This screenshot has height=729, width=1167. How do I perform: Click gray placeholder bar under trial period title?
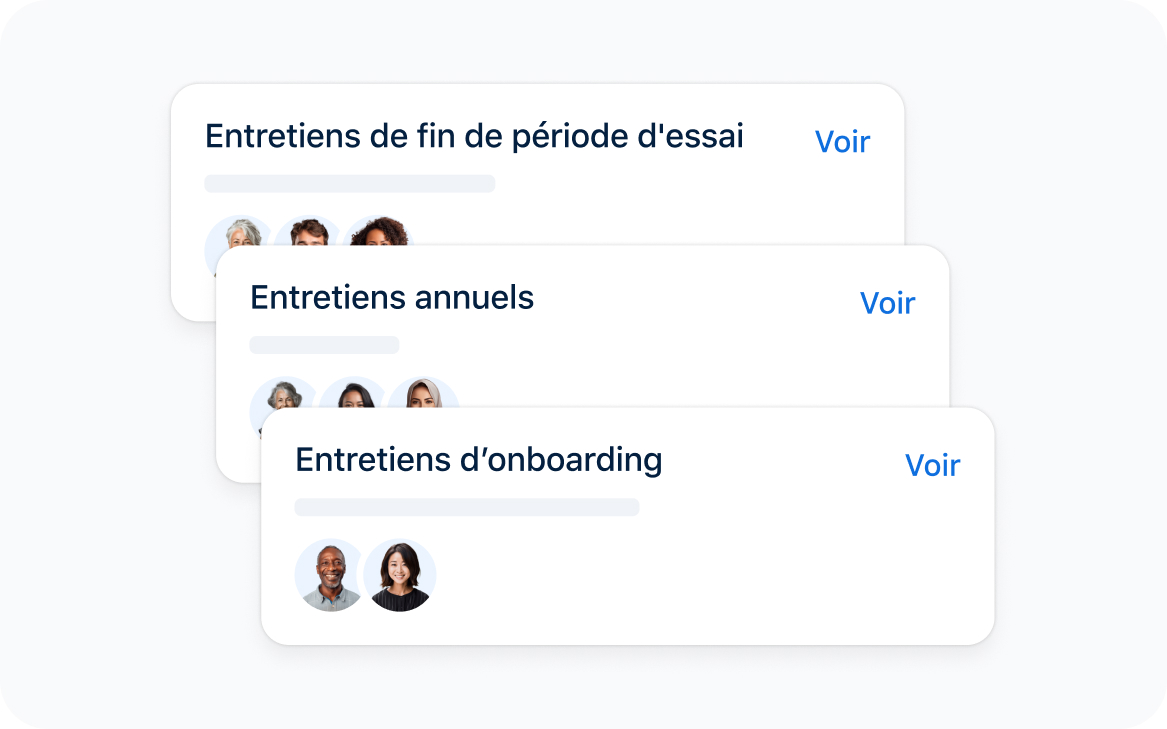350,184
